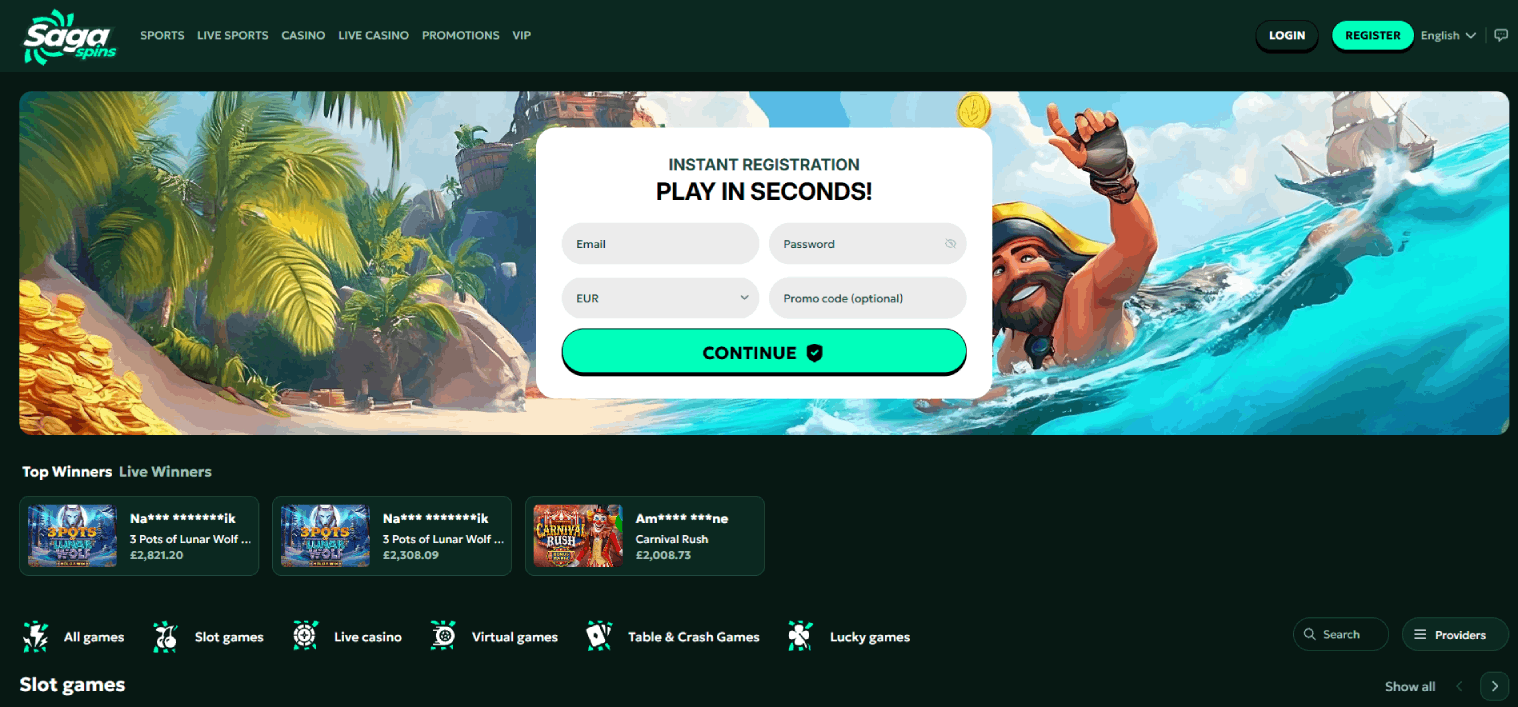Click the Show all link for slot games
This screenshot has width=1518, height=707.
[1410, 686]
